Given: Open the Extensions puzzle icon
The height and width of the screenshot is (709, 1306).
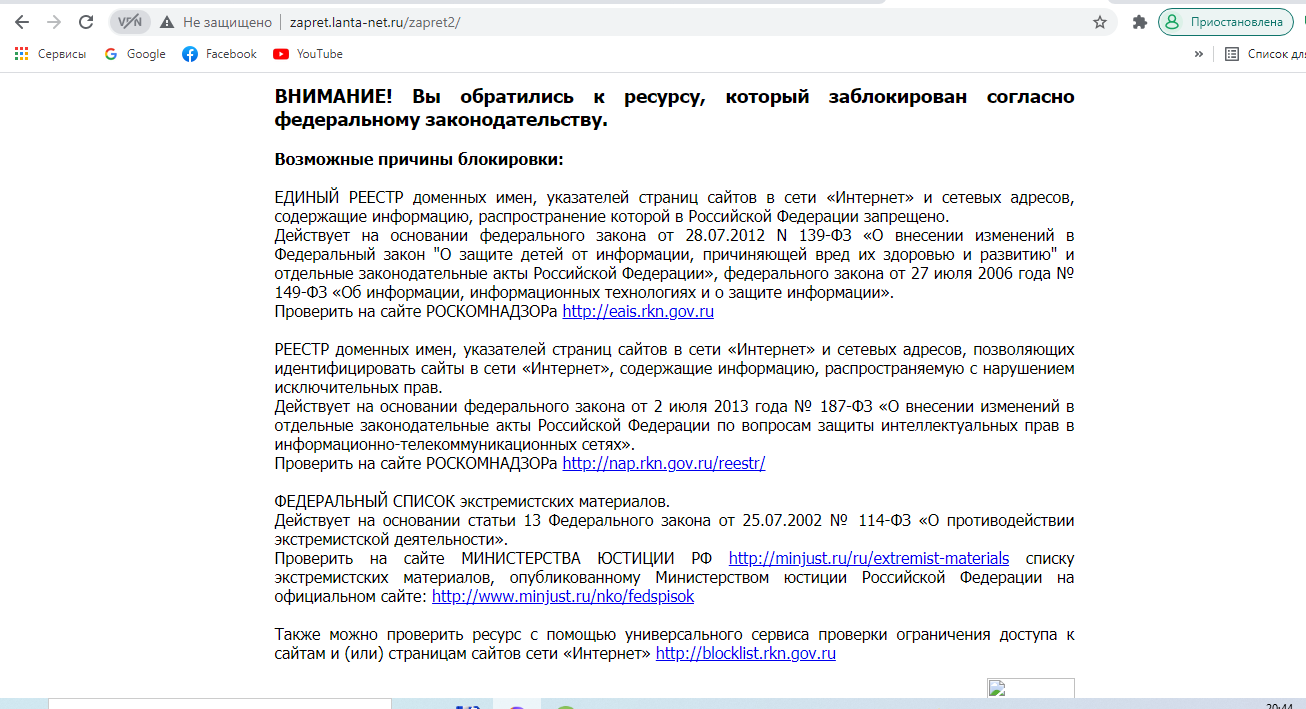Looking at the screenshot, I should click(x=1139, y=22).
